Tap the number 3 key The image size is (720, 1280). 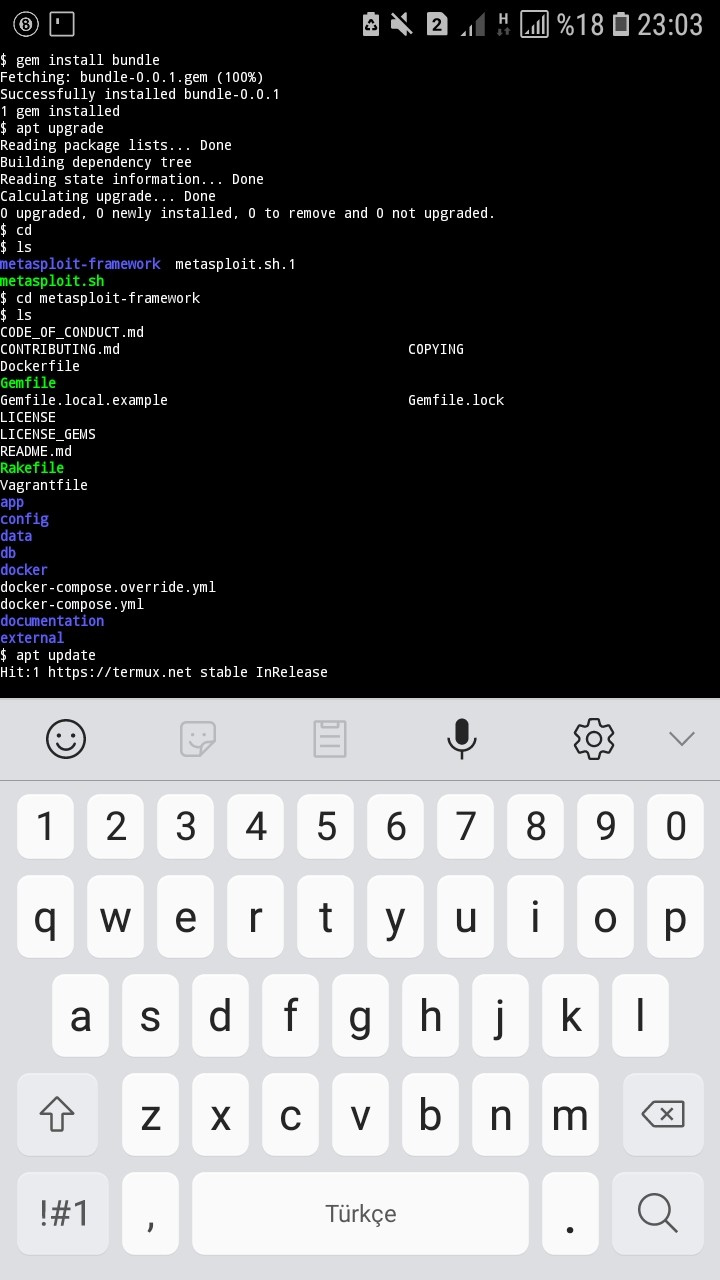(186, 826)
